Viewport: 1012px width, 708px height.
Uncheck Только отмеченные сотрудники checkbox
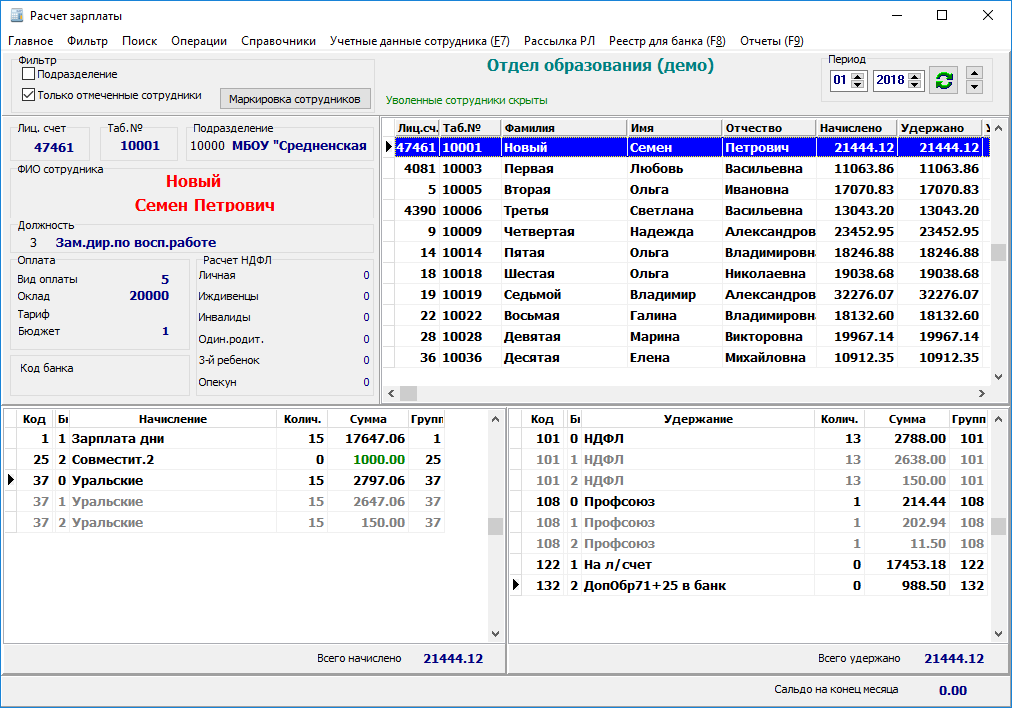tap(29, 96)
